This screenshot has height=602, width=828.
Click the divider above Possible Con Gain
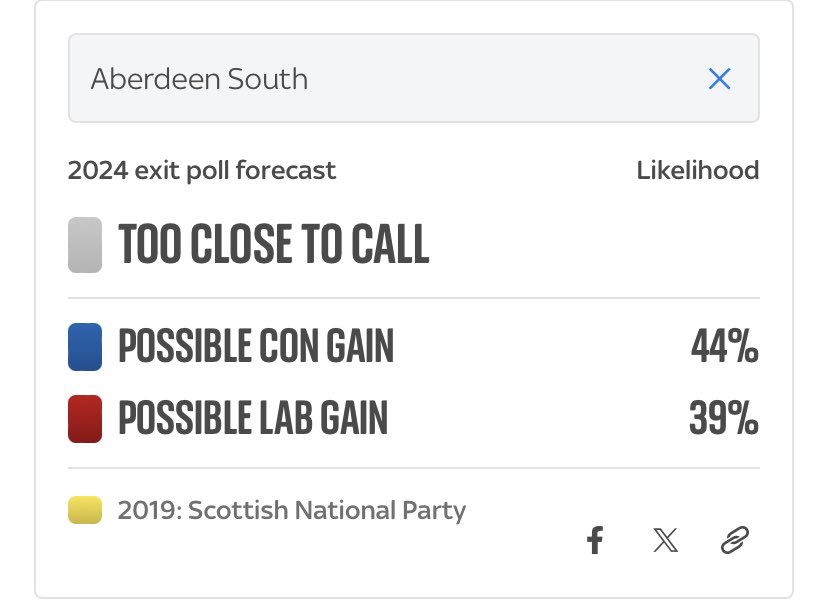click(x=414, y=298)
